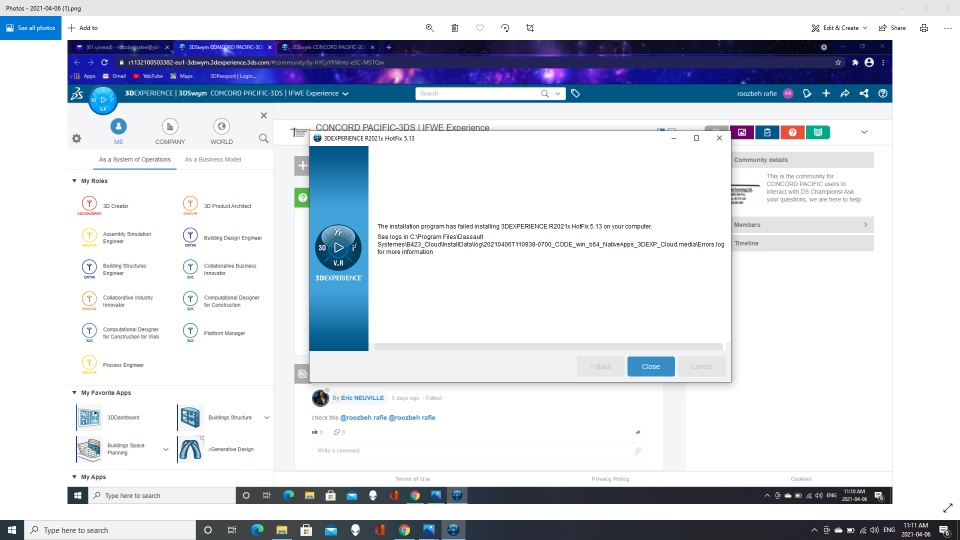The height and width of the screenshot is (540, 960).
Task: Click the reshare arrow on Eric's post
Action: pos(638,432)
